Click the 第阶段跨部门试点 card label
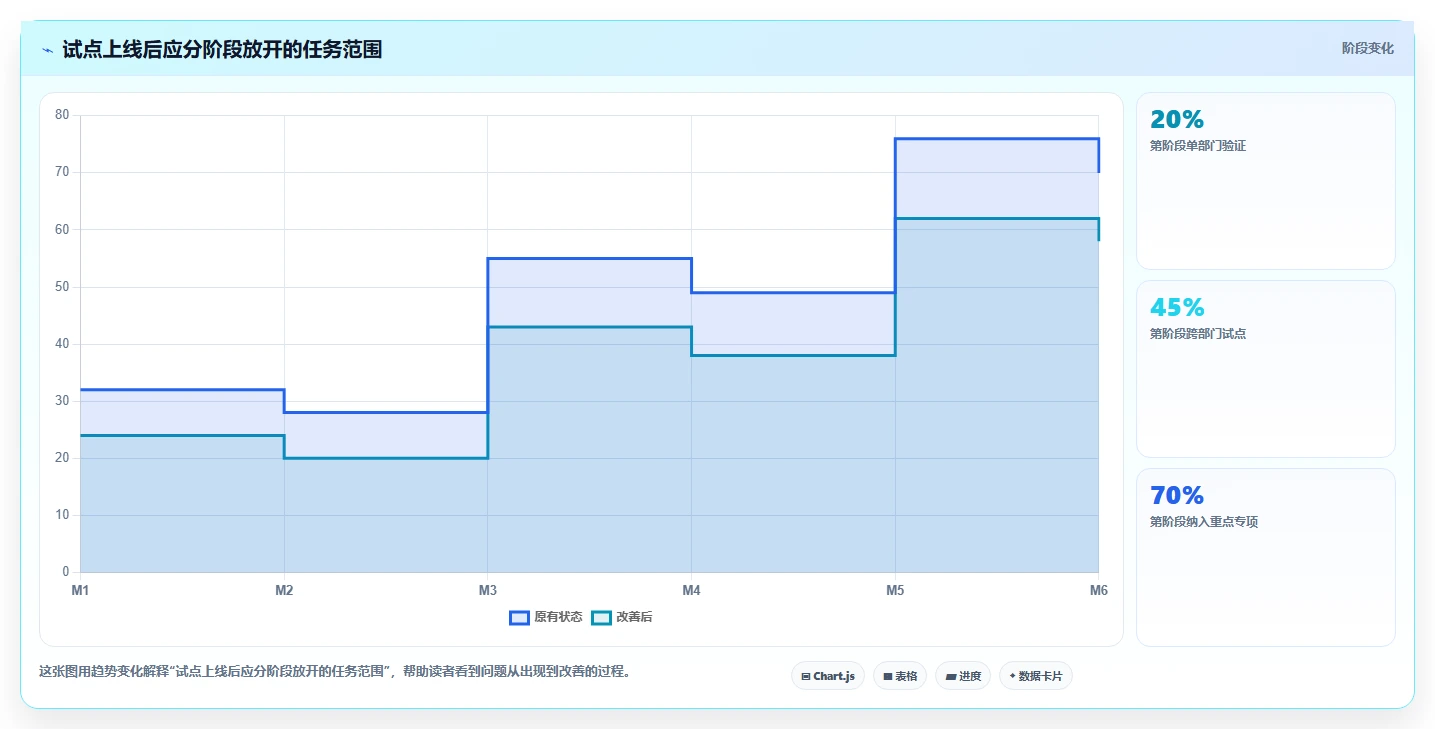 pyautogui.click(x=1198, y=333)
